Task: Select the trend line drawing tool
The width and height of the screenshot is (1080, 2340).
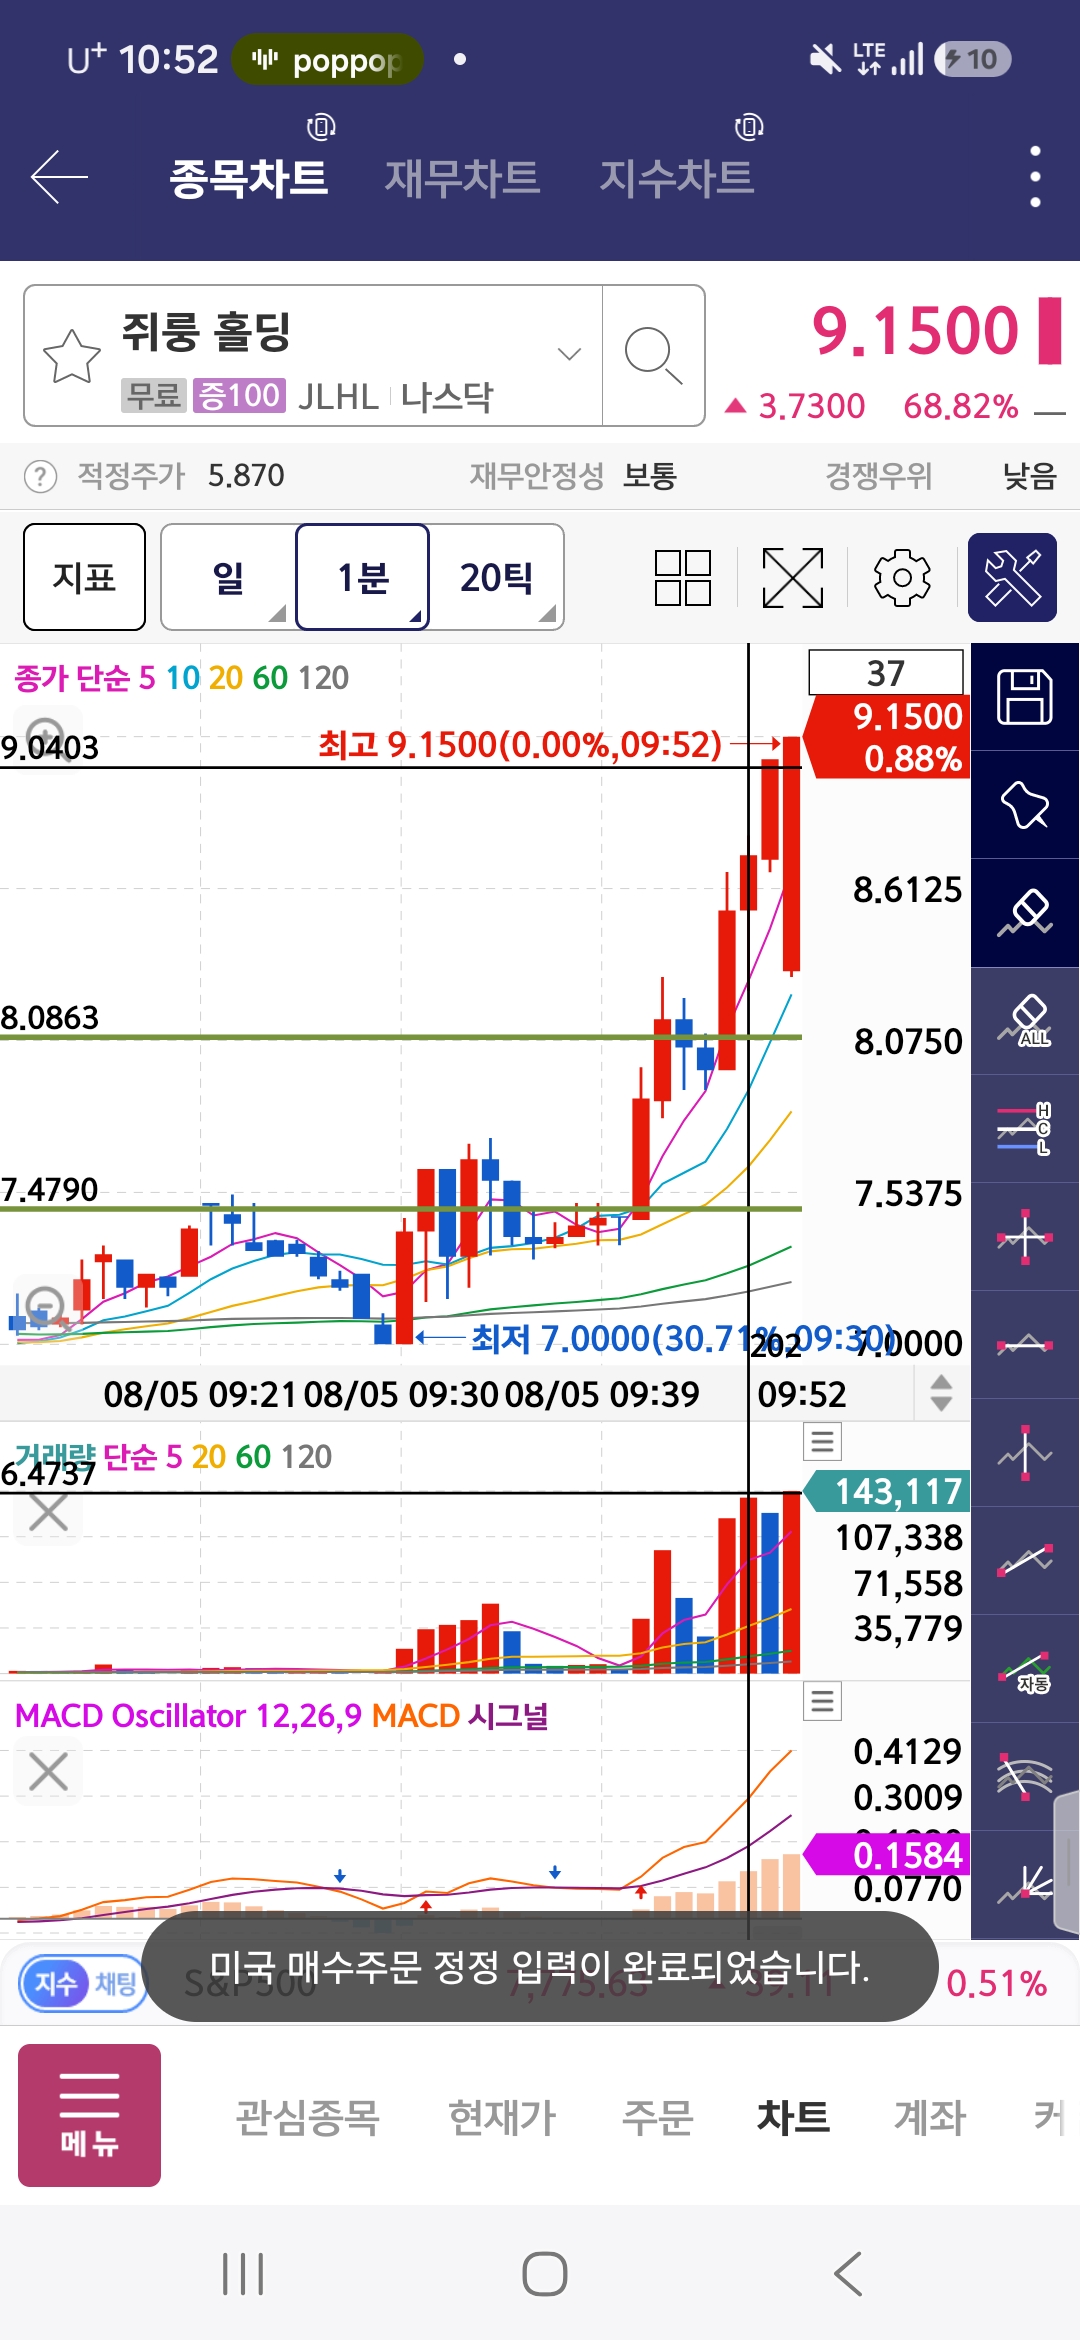Action: [1025, 1561]
